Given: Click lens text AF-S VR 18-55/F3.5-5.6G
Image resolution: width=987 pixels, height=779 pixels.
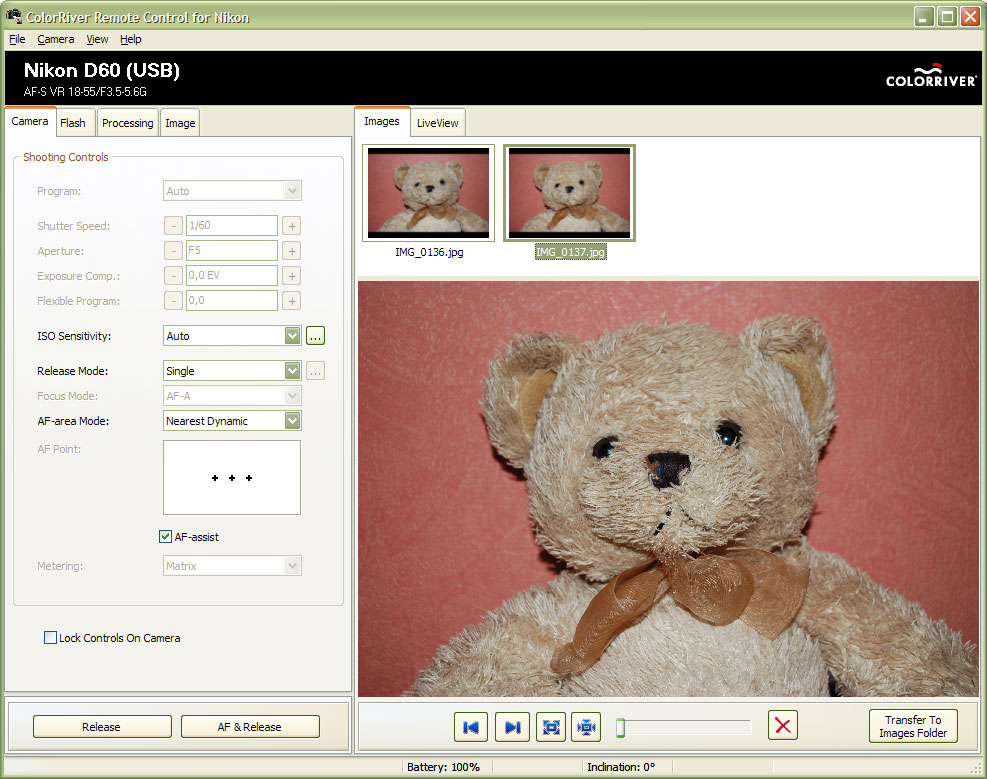Looking at the screenshot, I should 85,92.
